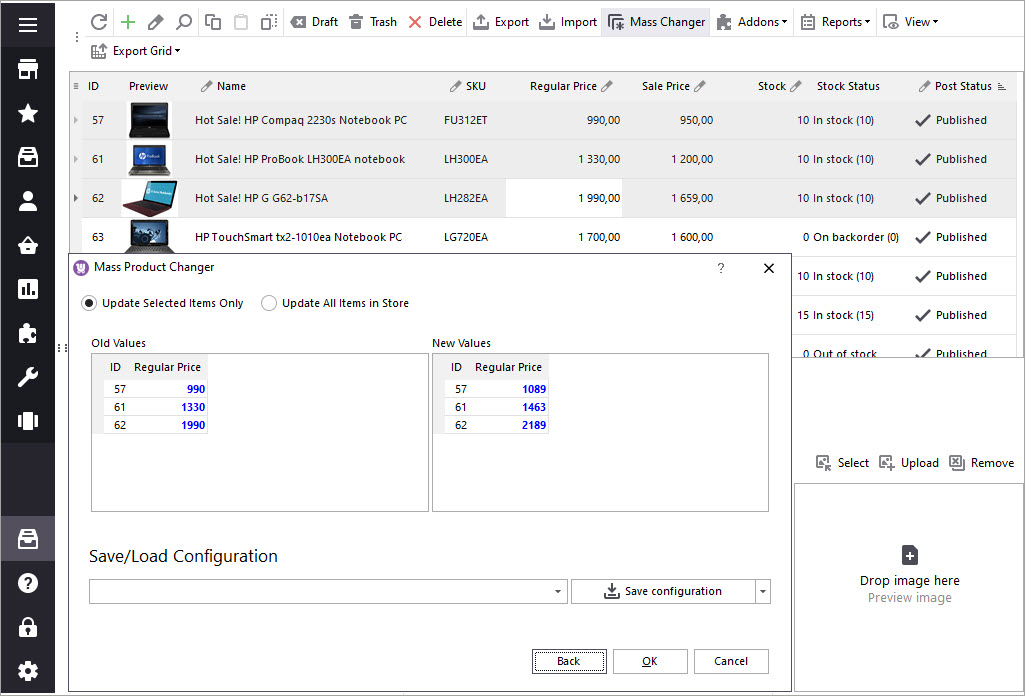Click the green Add product plus icon
The image size is (1025, 696).
(x=127, y=22)
